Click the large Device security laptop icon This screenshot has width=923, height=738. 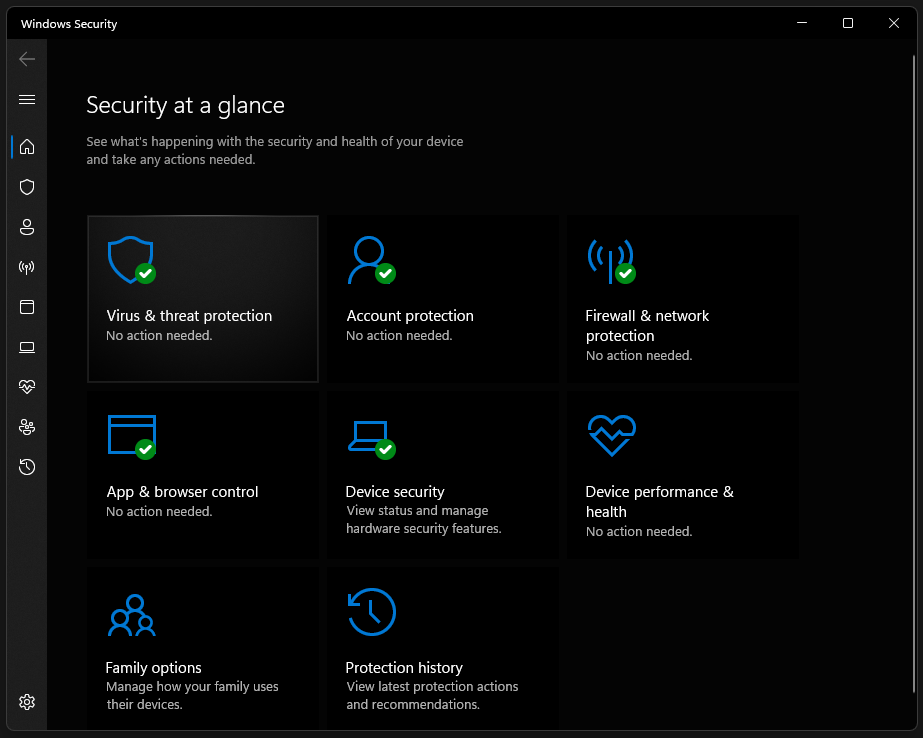371,440
